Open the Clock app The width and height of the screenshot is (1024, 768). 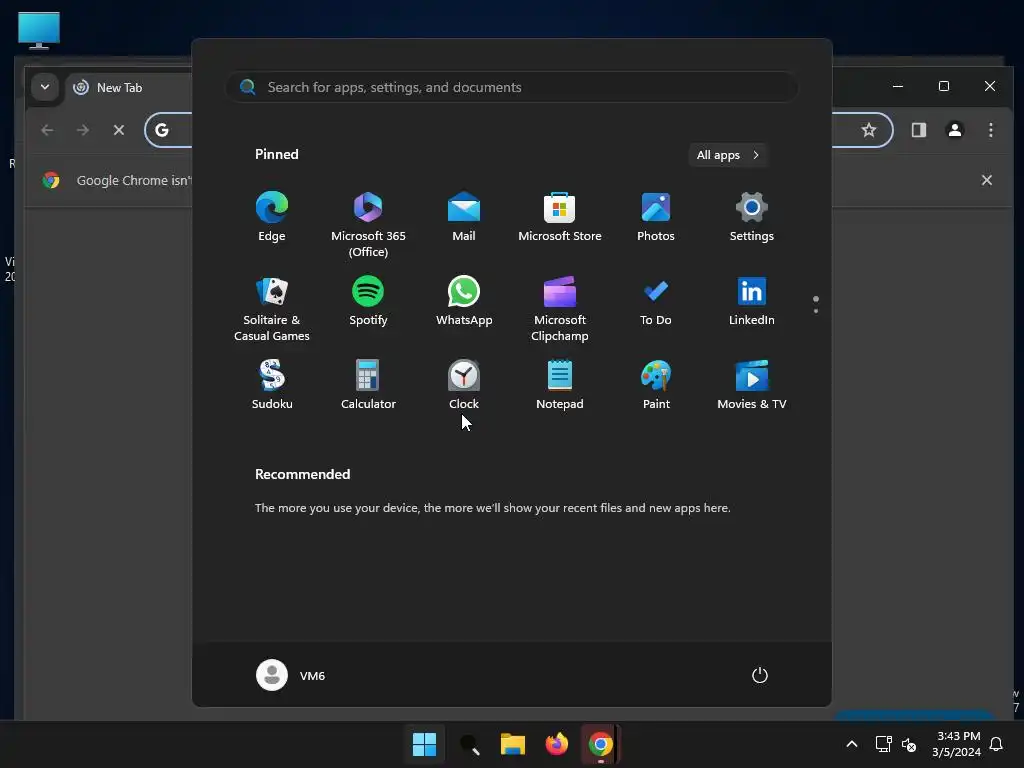464,385
